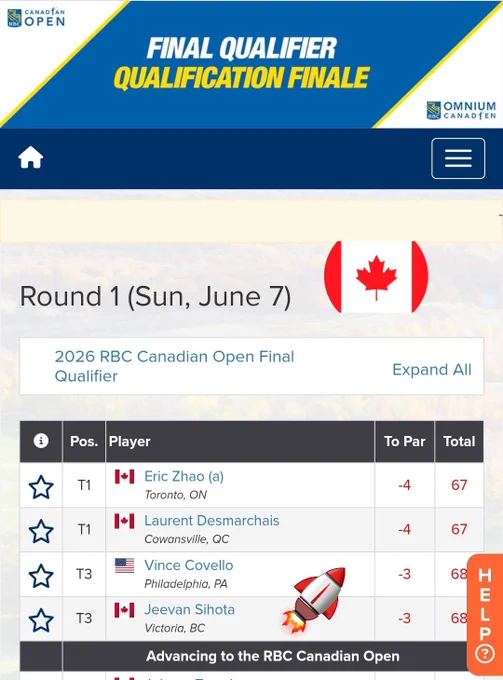Open the hamburger navigation menu
This screenshot has width=503, height=680.
458,158
